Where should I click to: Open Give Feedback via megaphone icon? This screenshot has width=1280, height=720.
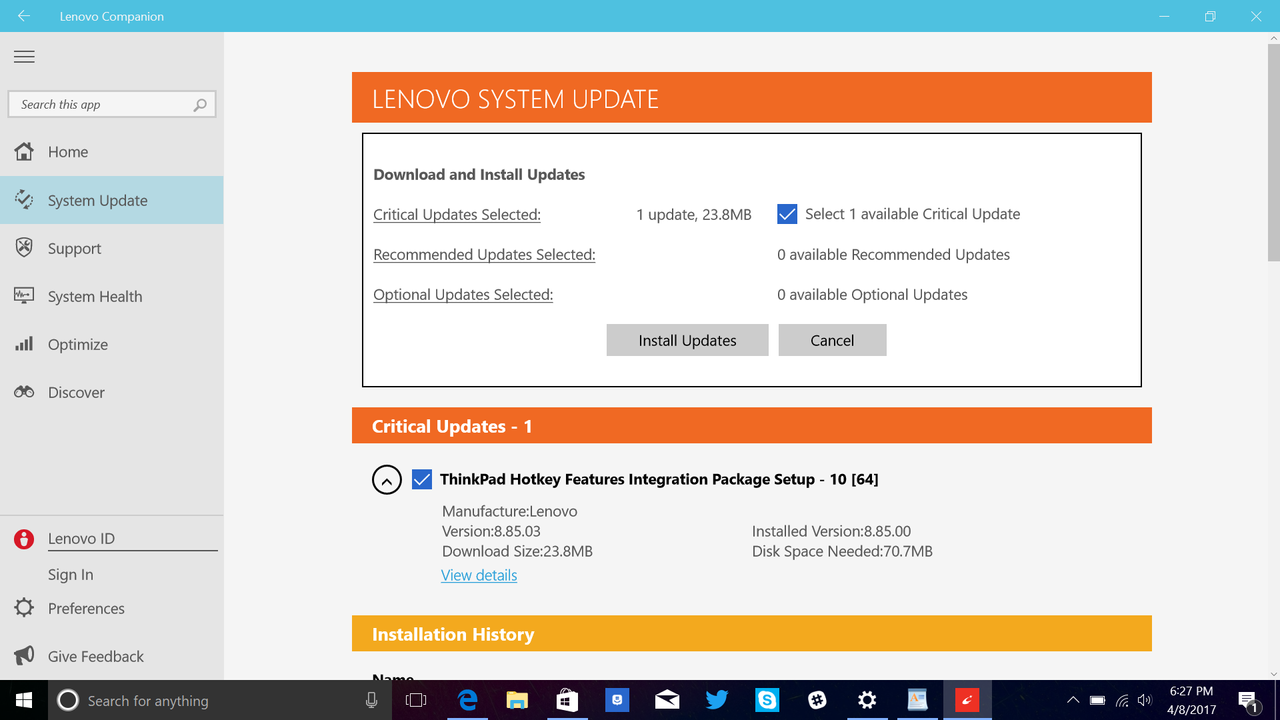(24, 656)
